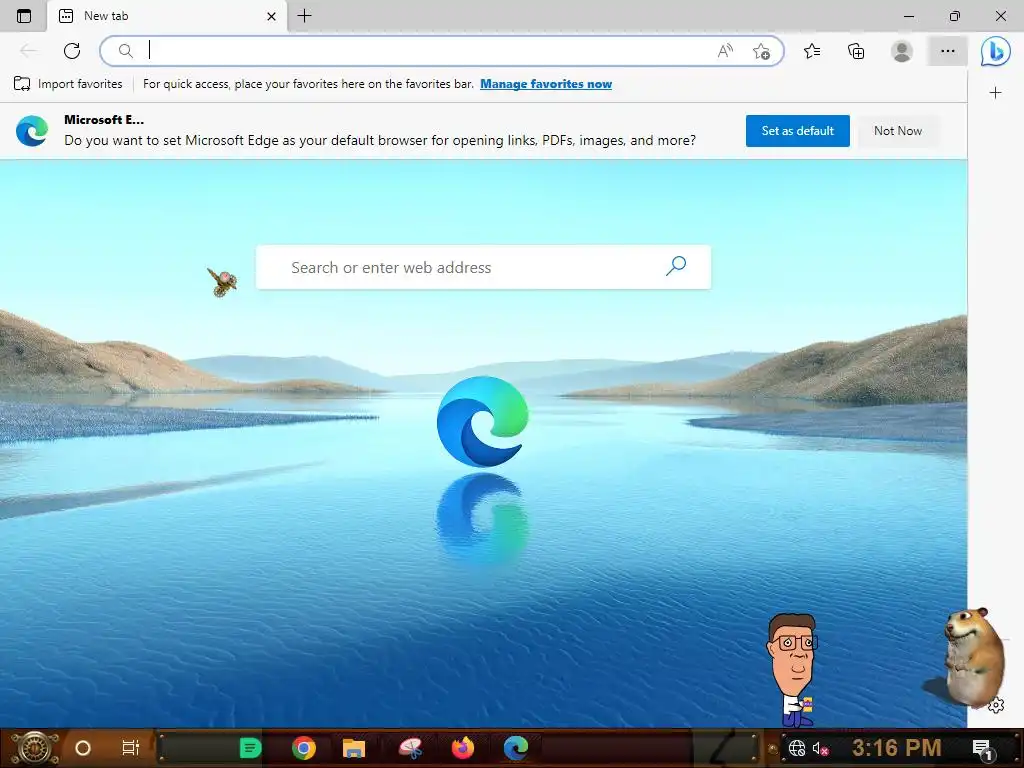Dismiss prompt with Not Now

tap(898, 131)
